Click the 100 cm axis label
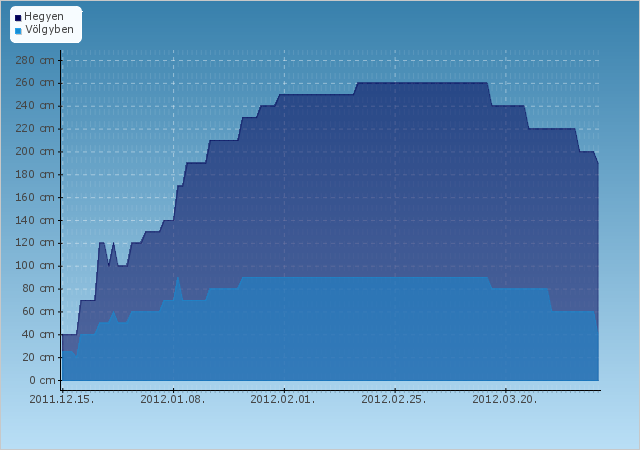640x450 pixels. click(x=35, y=266)
